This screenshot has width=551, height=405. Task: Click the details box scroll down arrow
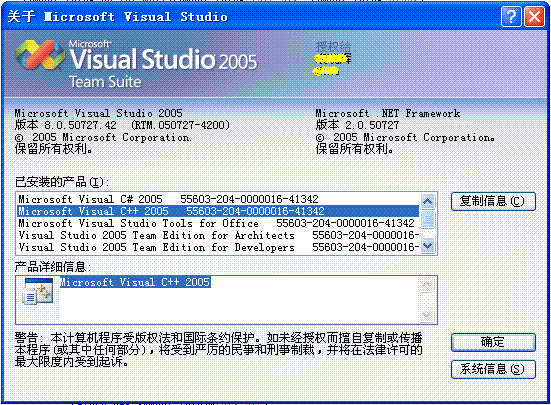click(x=427, y=315)
